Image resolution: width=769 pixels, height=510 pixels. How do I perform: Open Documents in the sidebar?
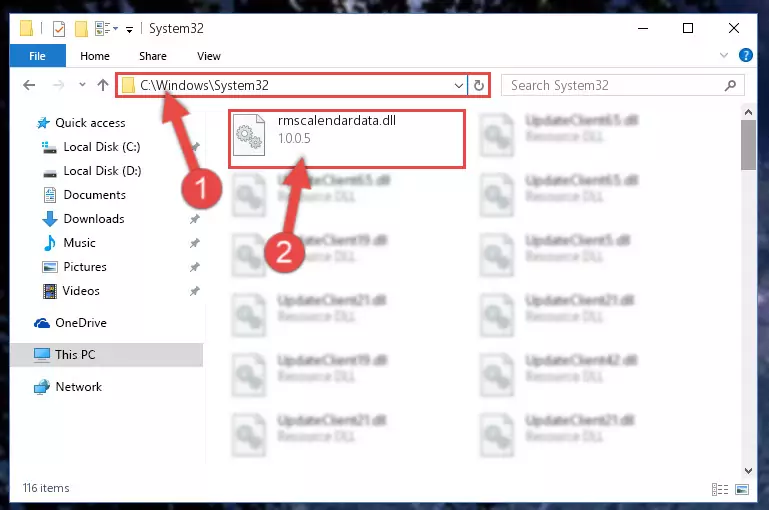pos(85,195)
